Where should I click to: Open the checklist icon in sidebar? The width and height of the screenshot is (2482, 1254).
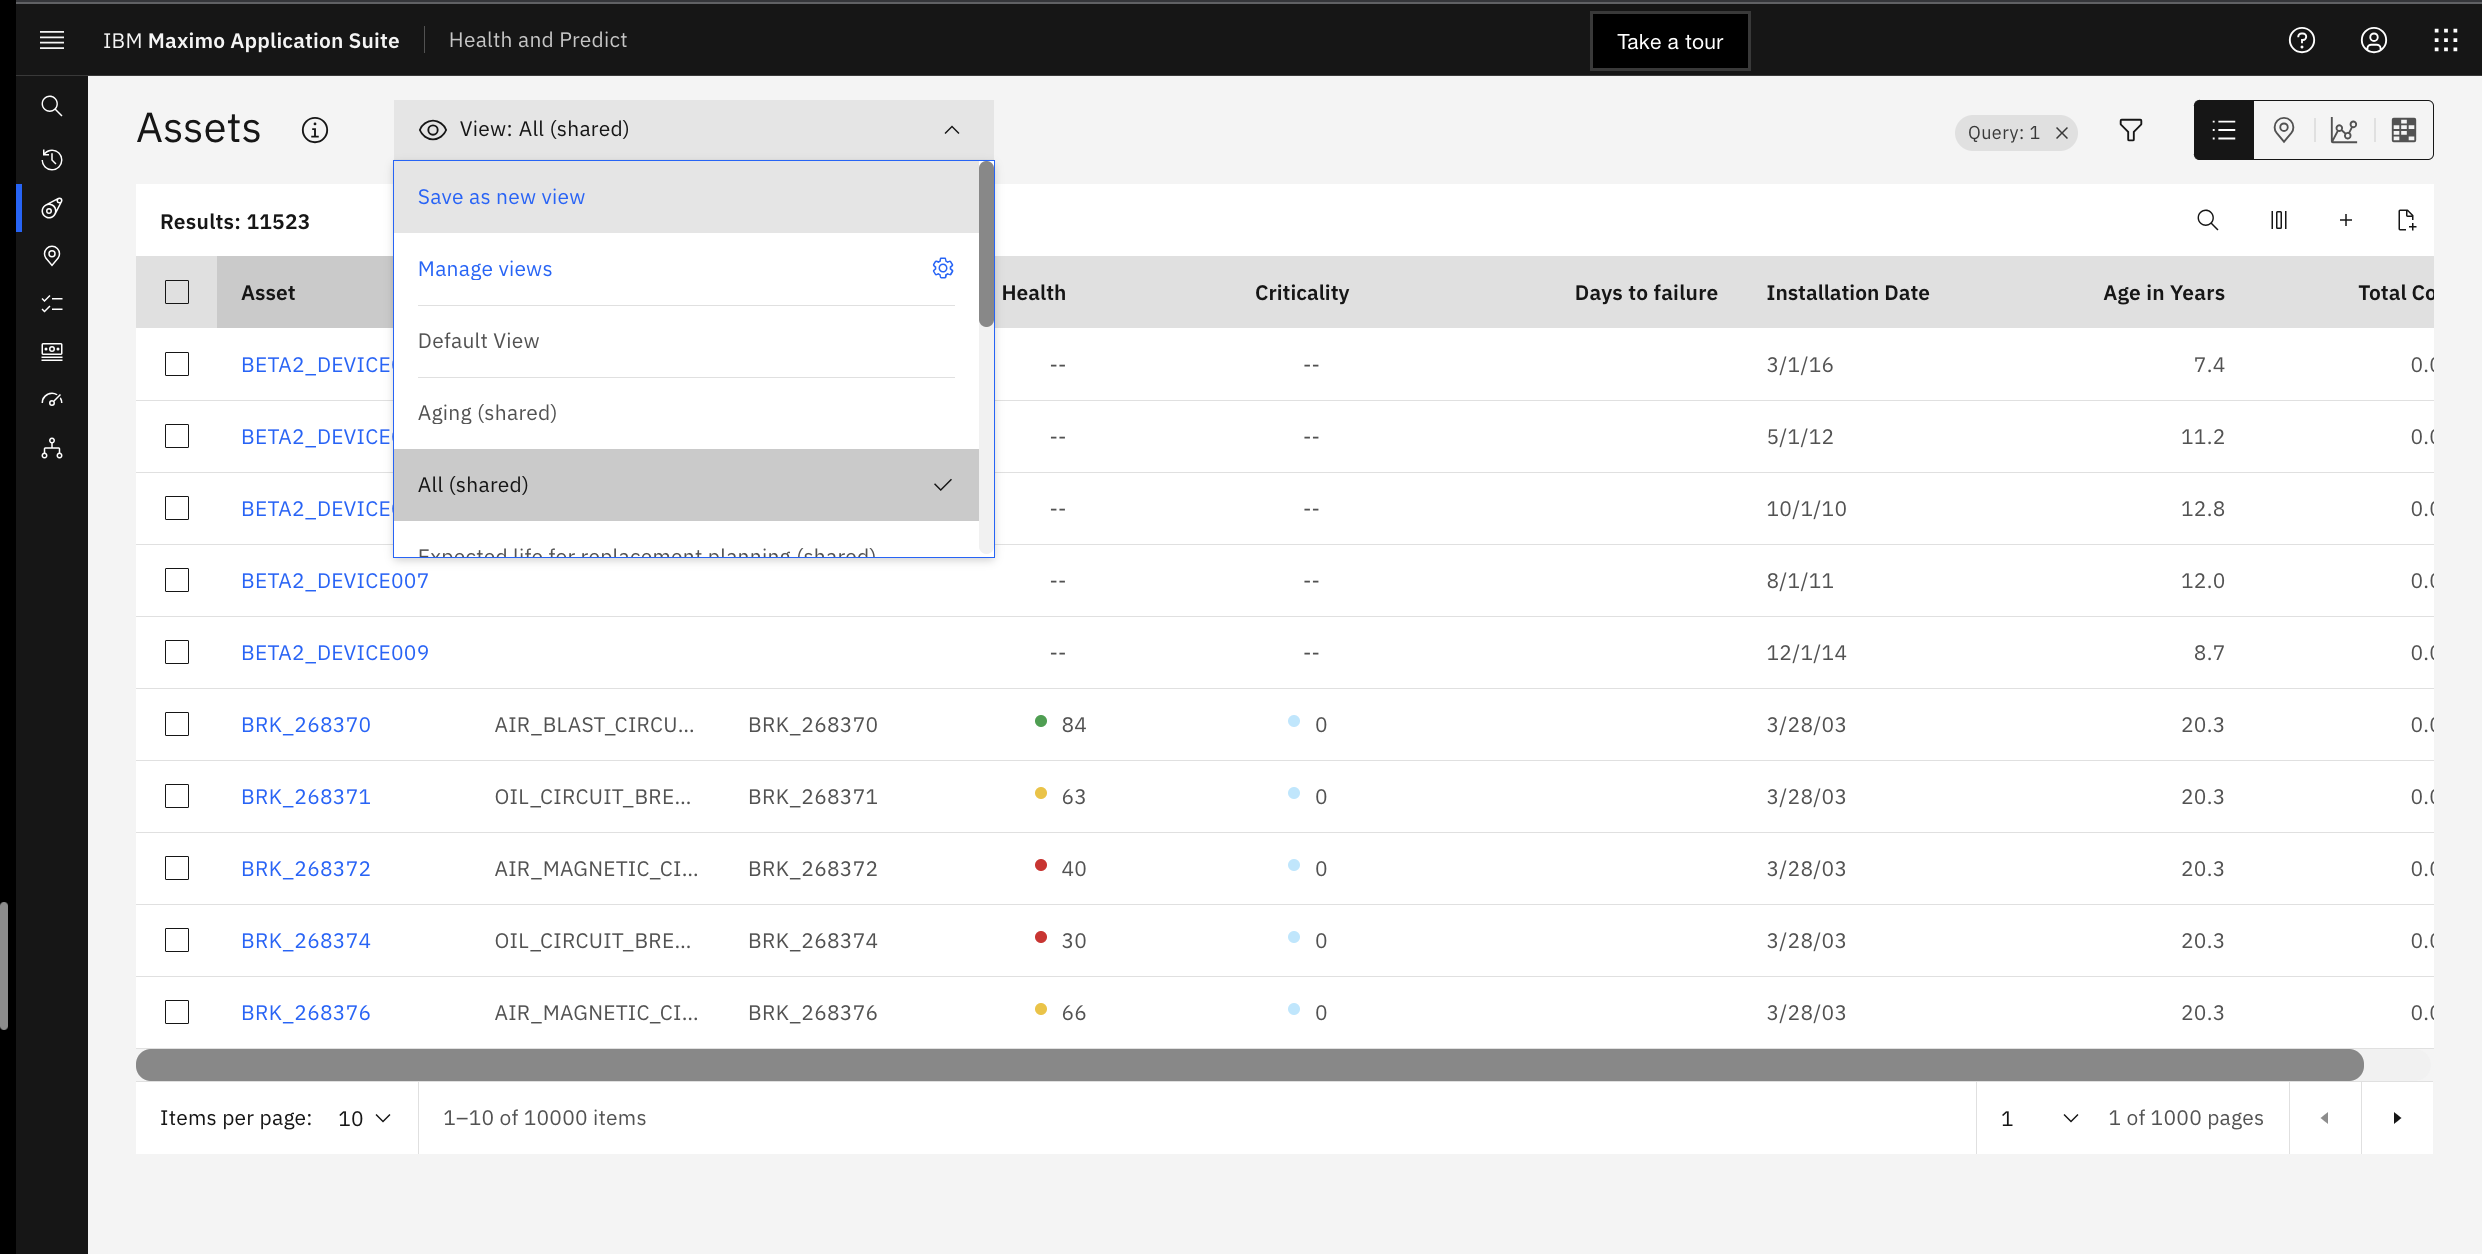point(52,304)
